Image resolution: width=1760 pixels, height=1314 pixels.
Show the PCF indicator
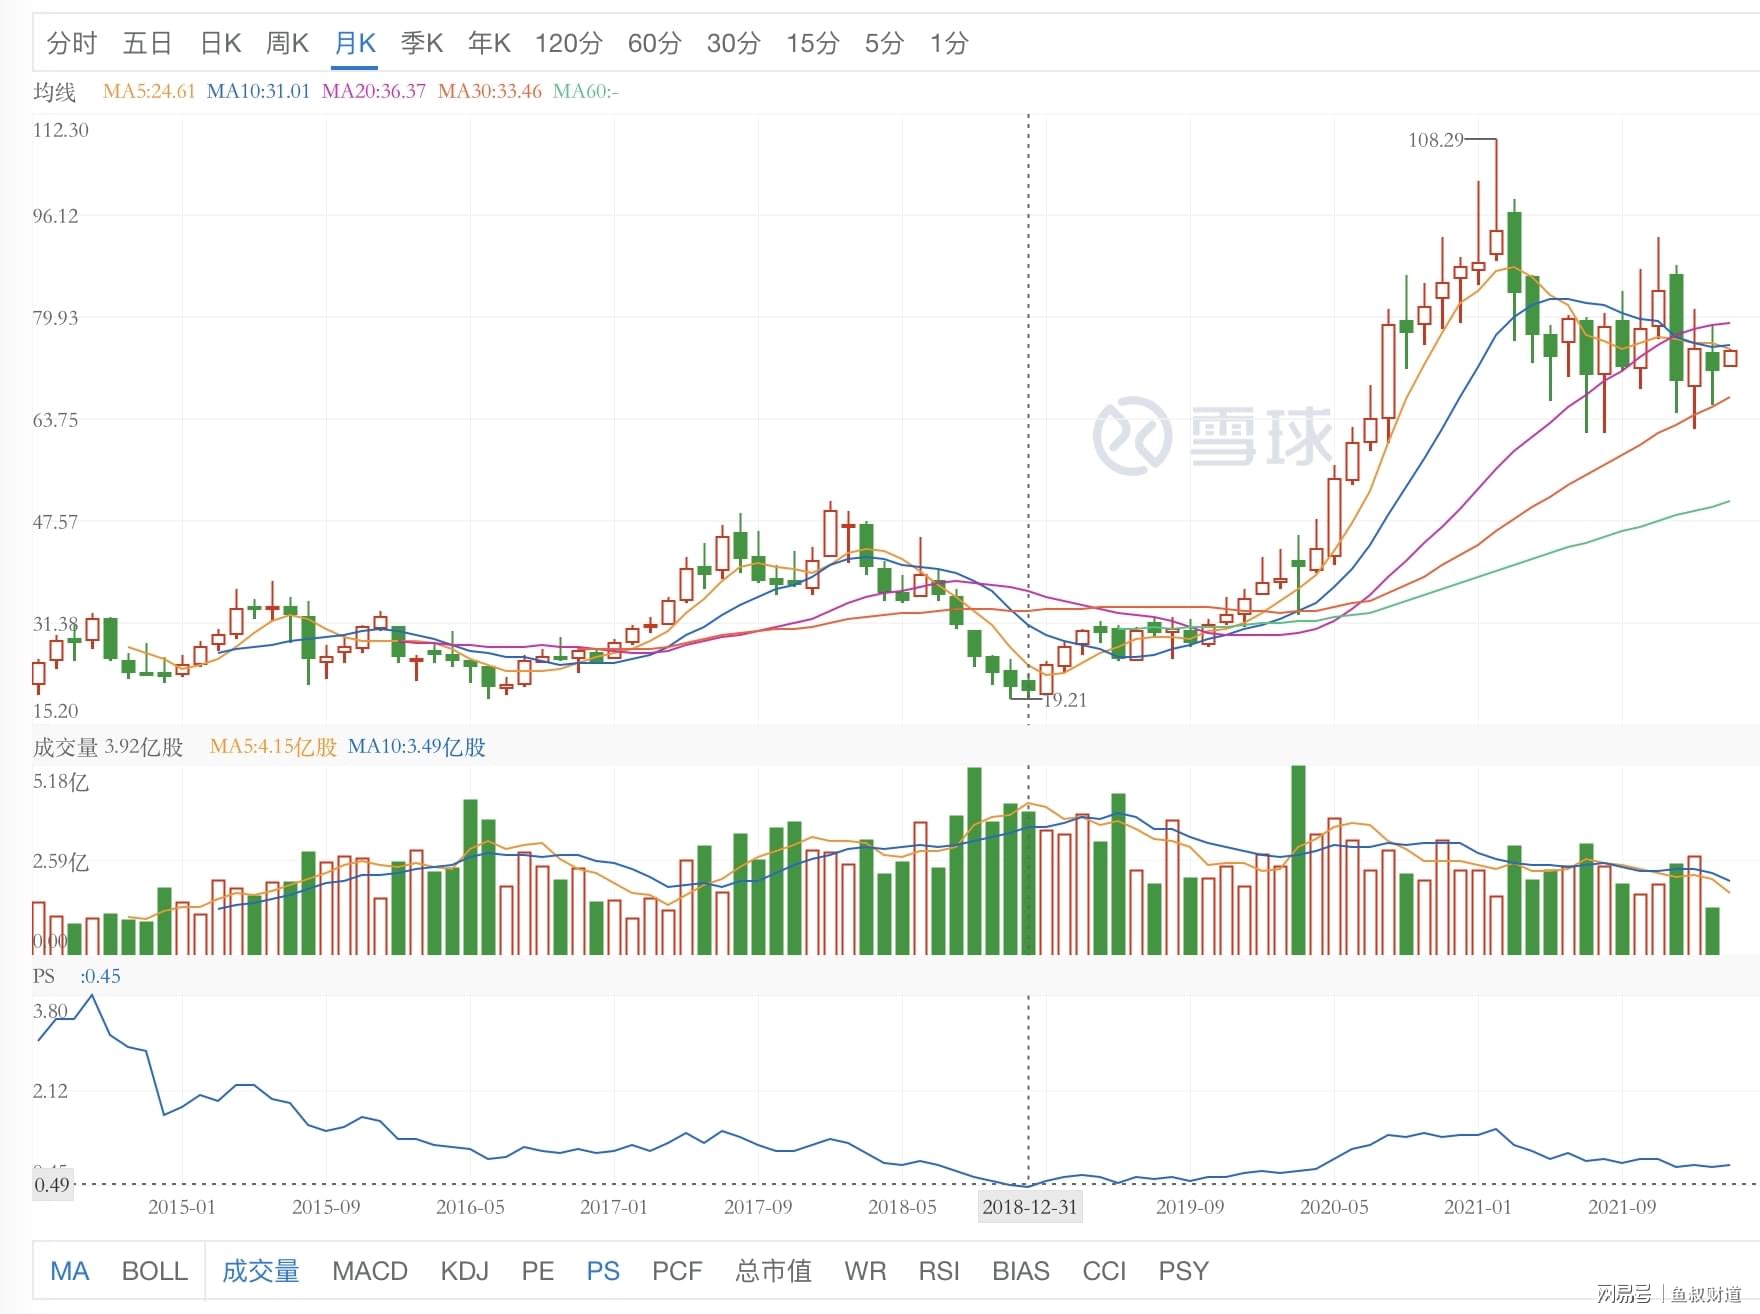pyautogui.click(x=677, y=1271)
